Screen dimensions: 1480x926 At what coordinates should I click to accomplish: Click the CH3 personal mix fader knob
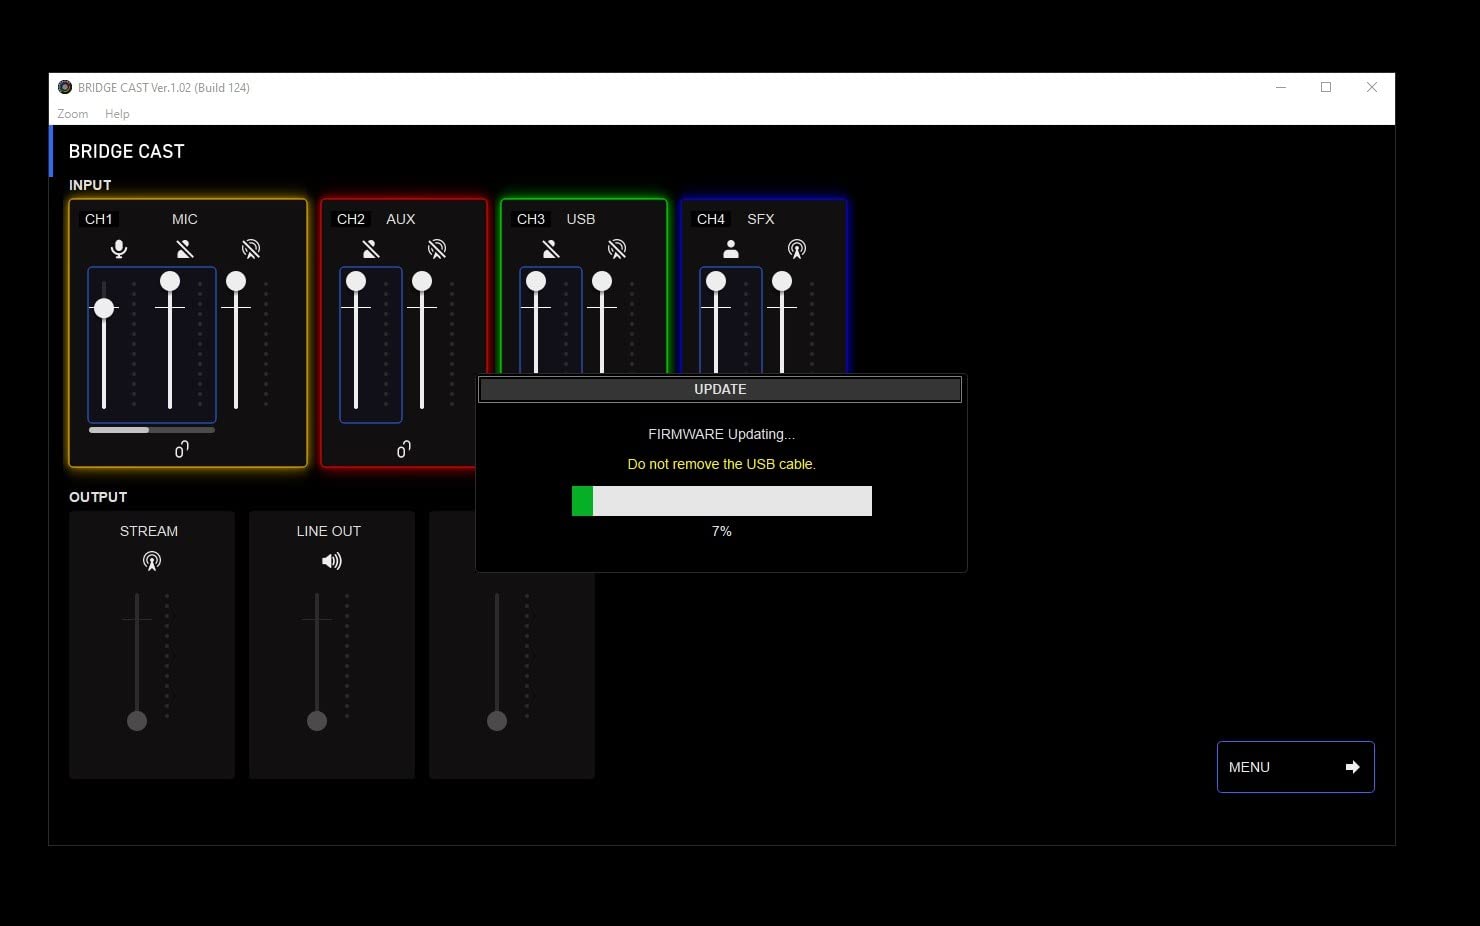[536, 281]
